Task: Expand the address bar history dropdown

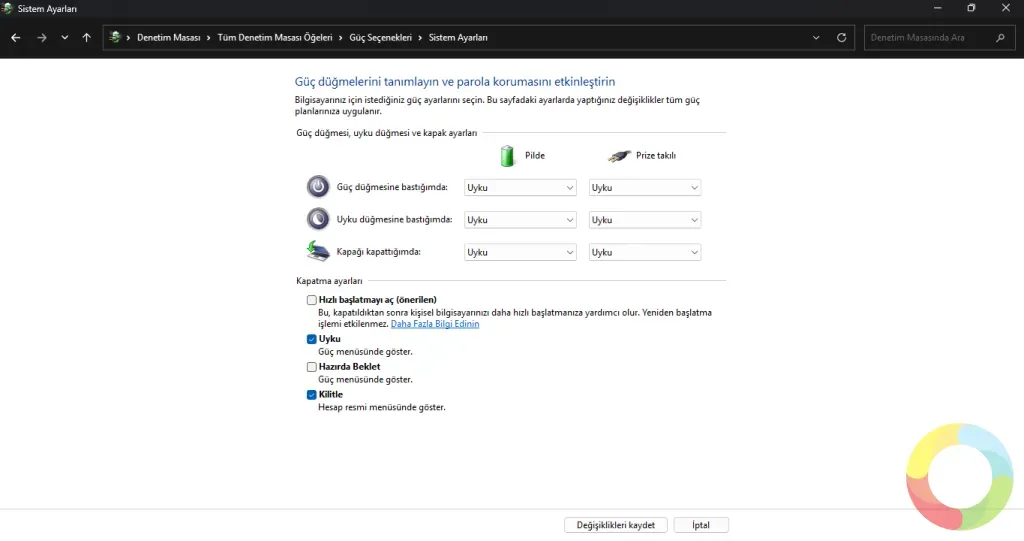Action: (x=816, y=38)
